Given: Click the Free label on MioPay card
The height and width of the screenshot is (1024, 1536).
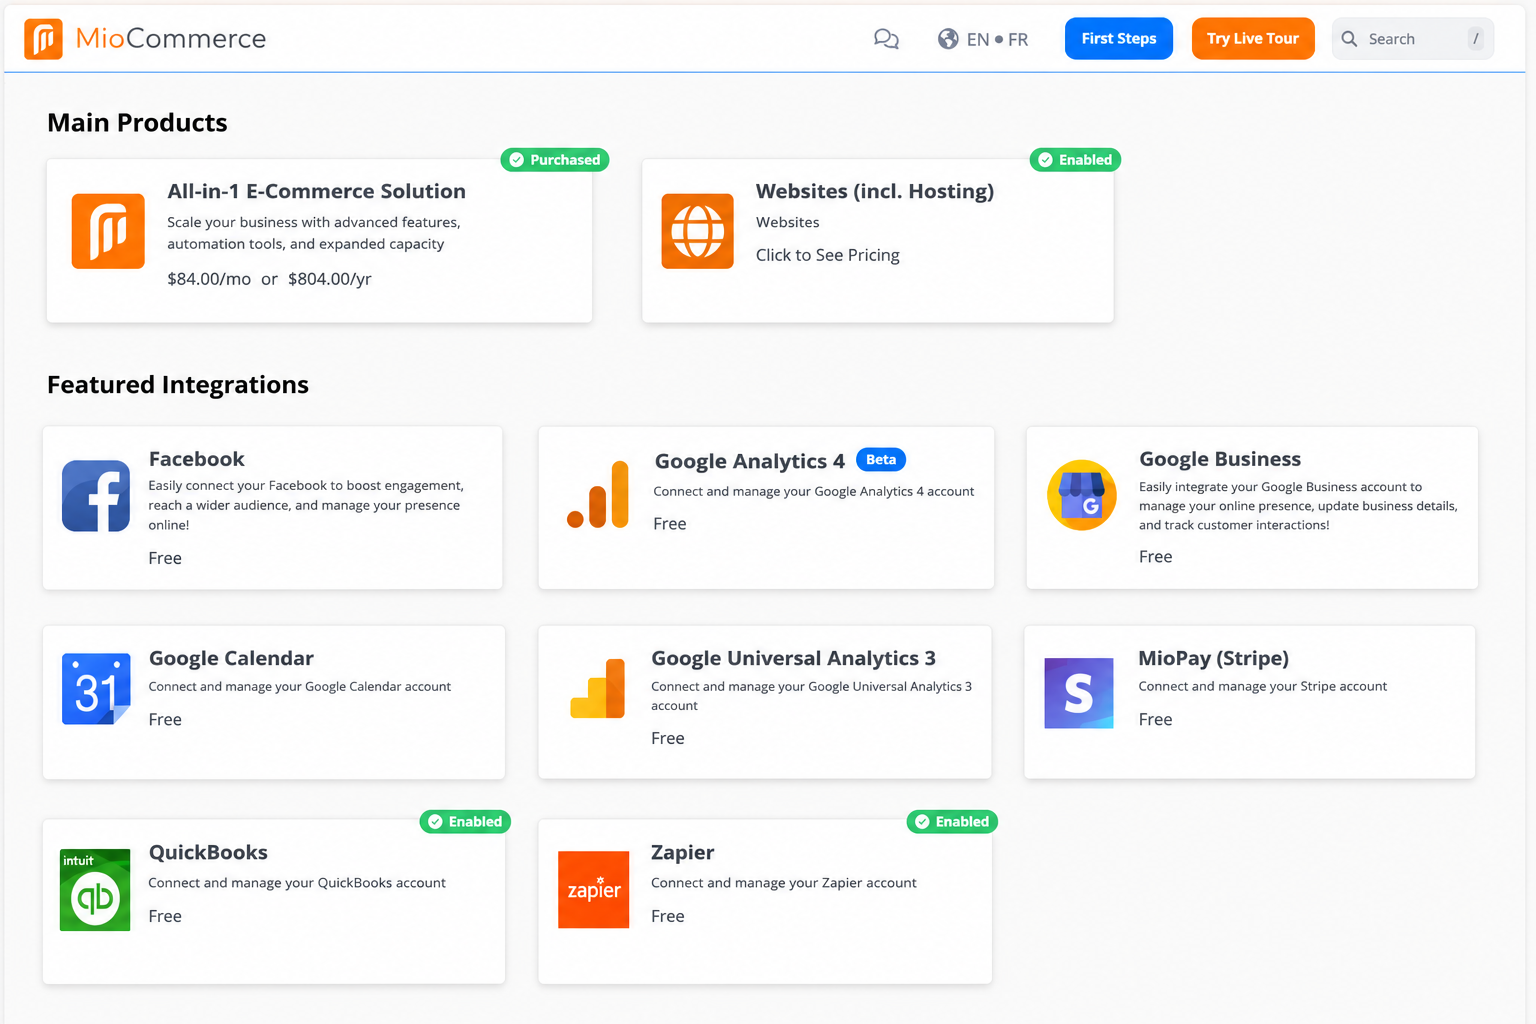Looking at the screenshot, I should click(x=1155, y=719).
